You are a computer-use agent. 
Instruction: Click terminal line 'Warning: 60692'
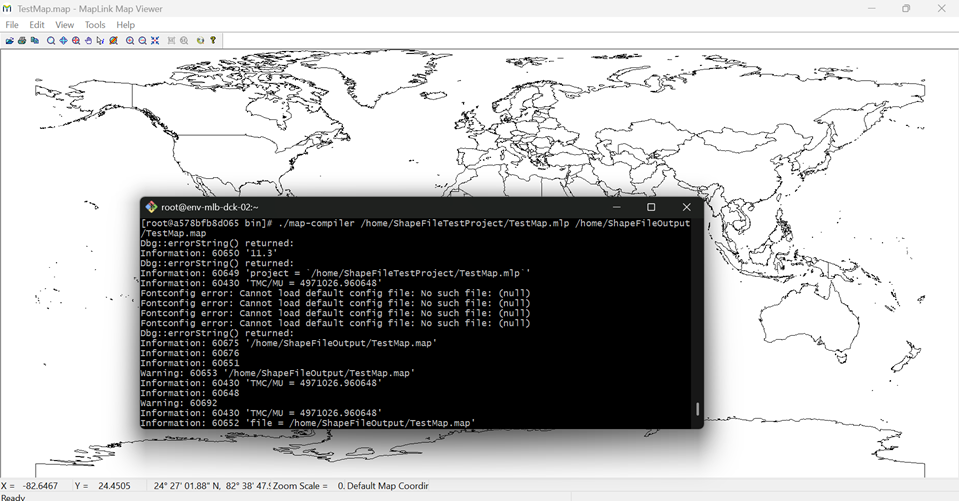(x=179, y=403)
